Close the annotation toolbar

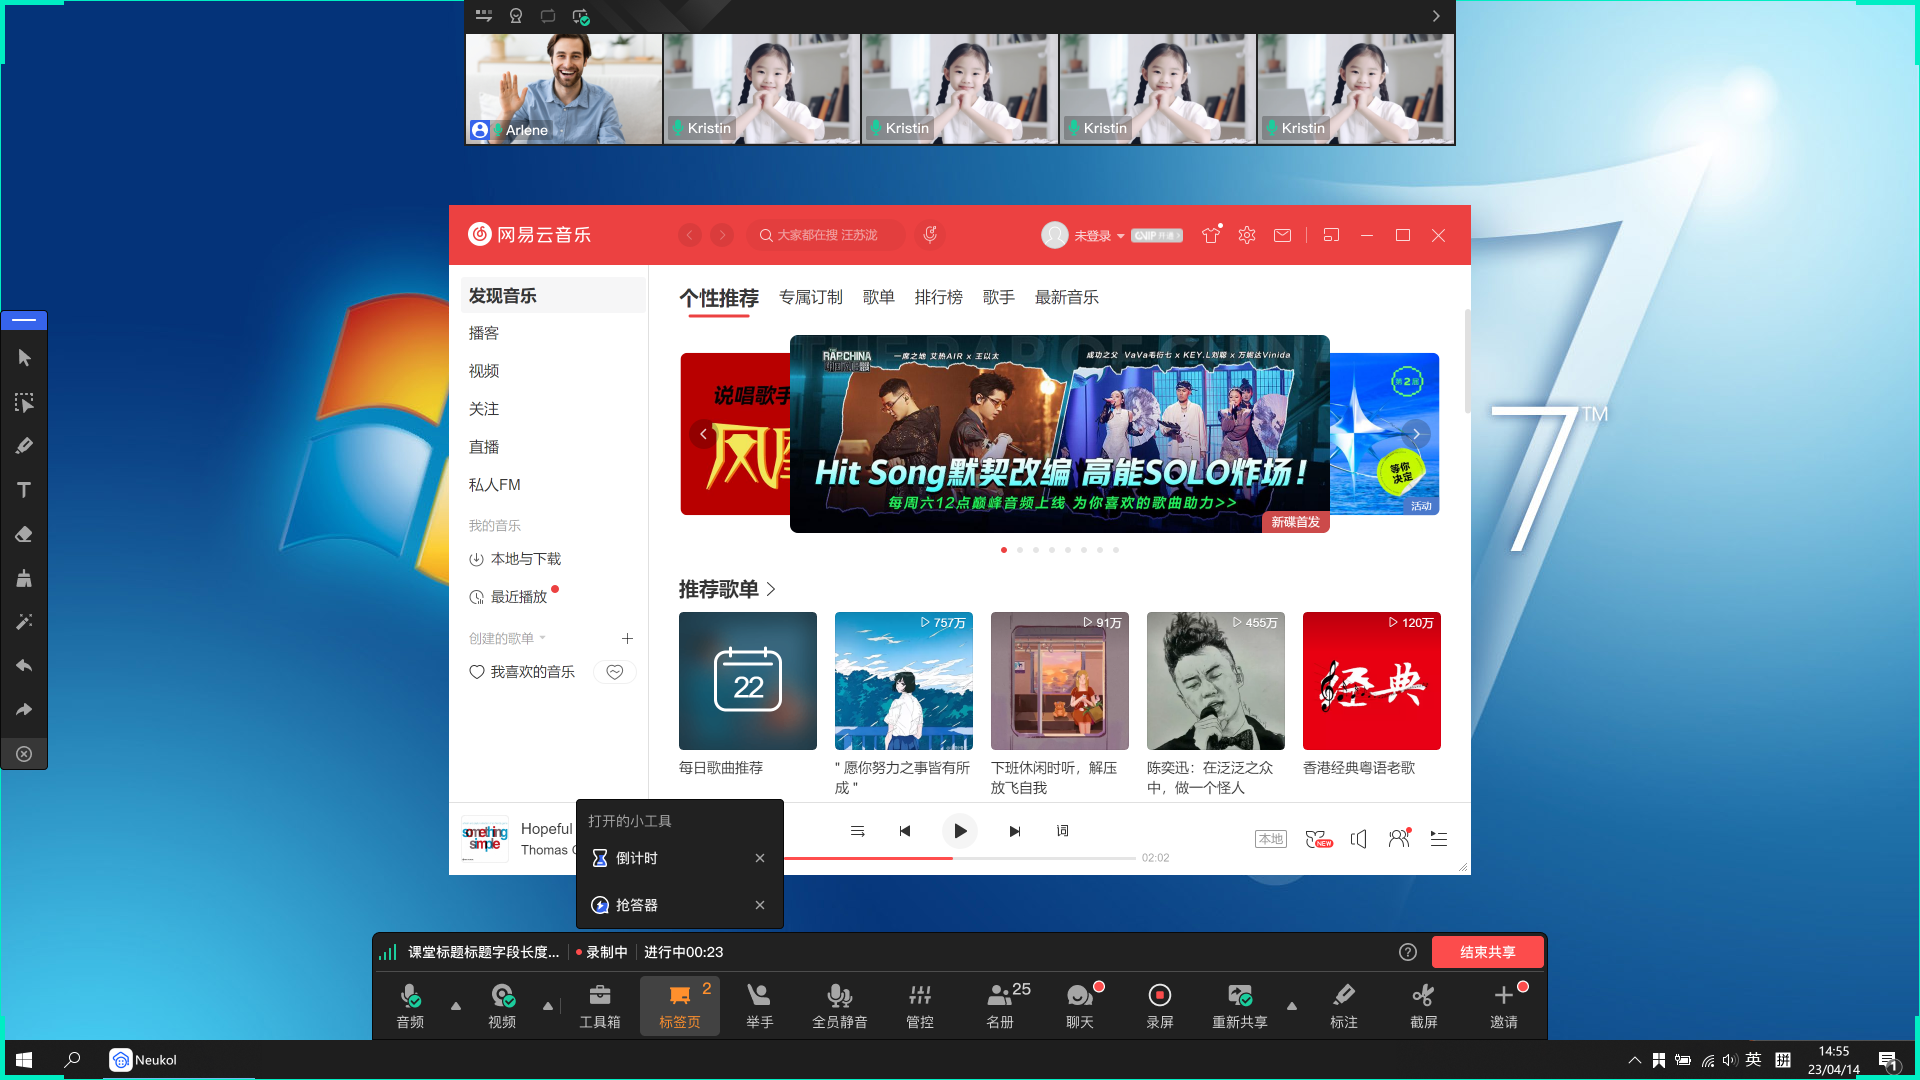click(x=24, y=754)
